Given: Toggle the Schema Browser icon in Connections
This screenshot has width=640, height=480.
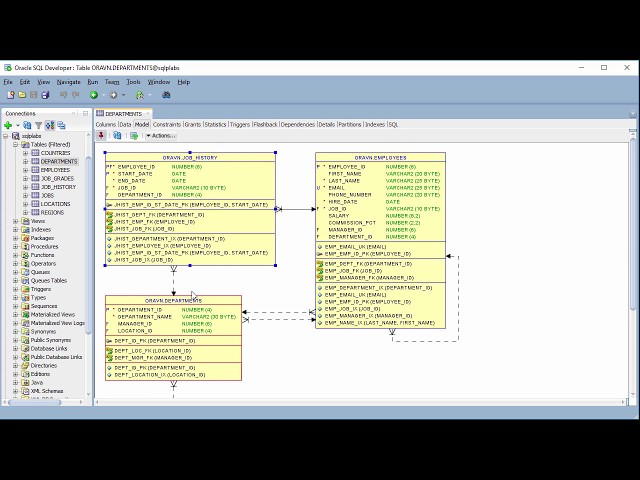Looking at the screenshot, I should pos(50,125).
